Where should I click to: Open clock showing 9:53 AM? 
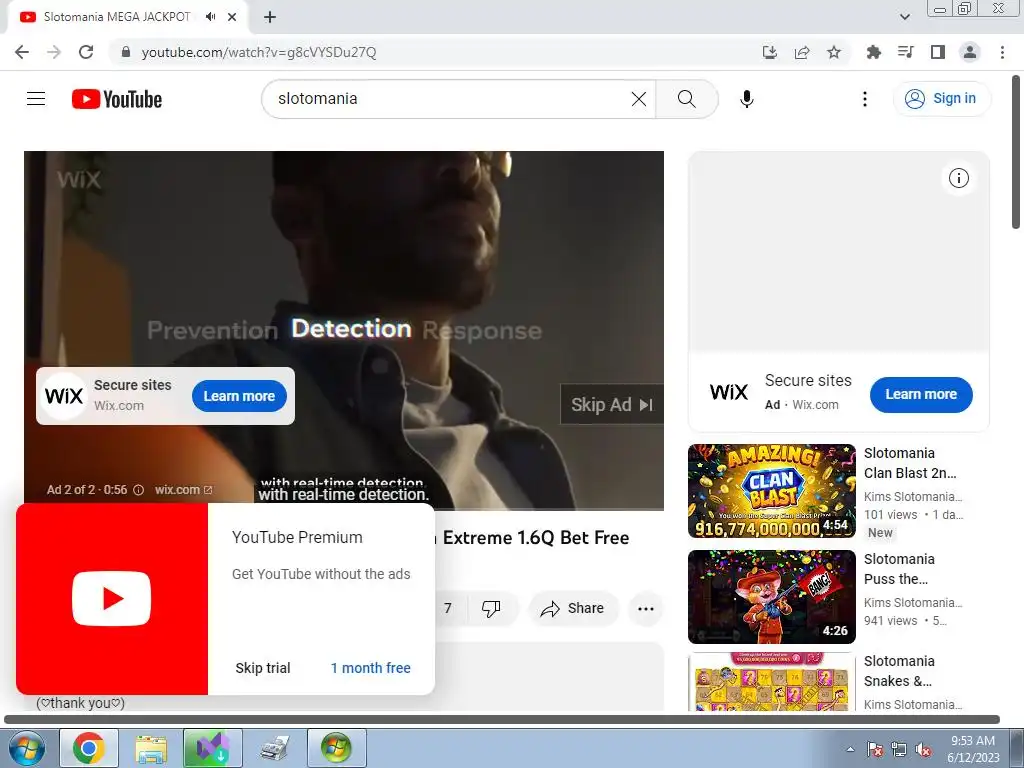pos(973,749)
